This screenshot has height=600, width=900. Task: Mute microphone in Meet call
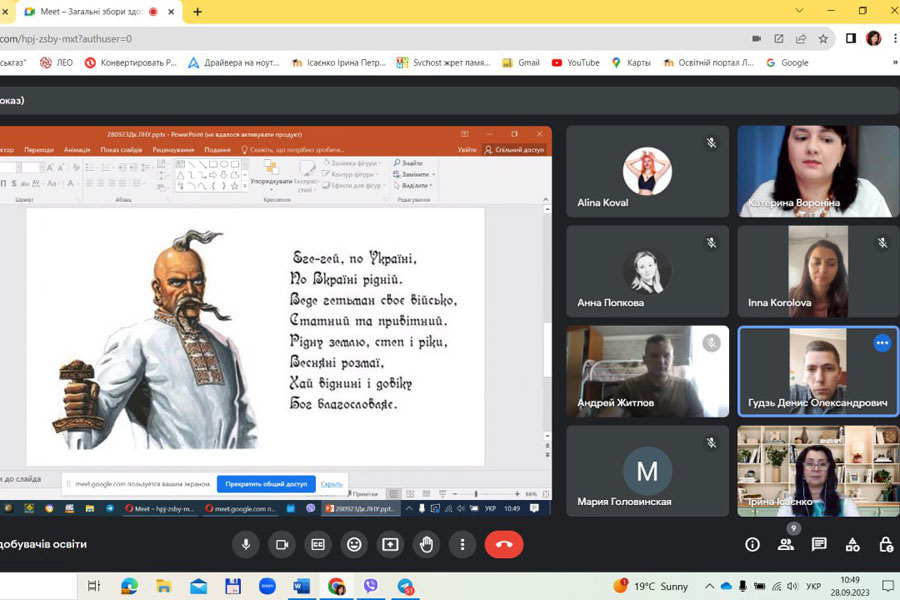245,544
